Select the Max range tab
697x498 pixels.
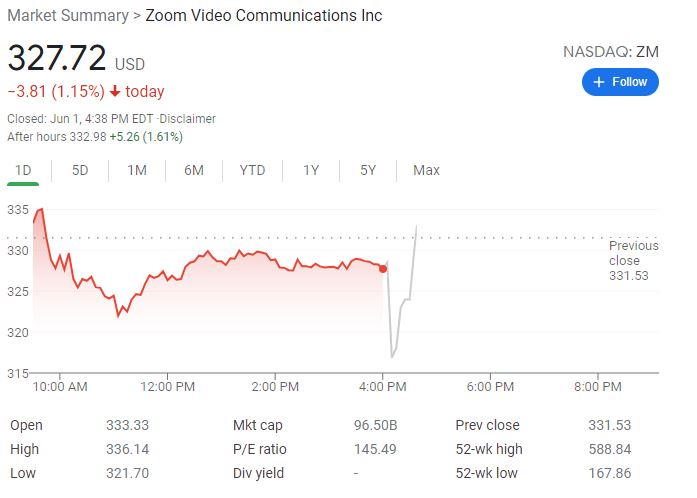coord(426,170)
